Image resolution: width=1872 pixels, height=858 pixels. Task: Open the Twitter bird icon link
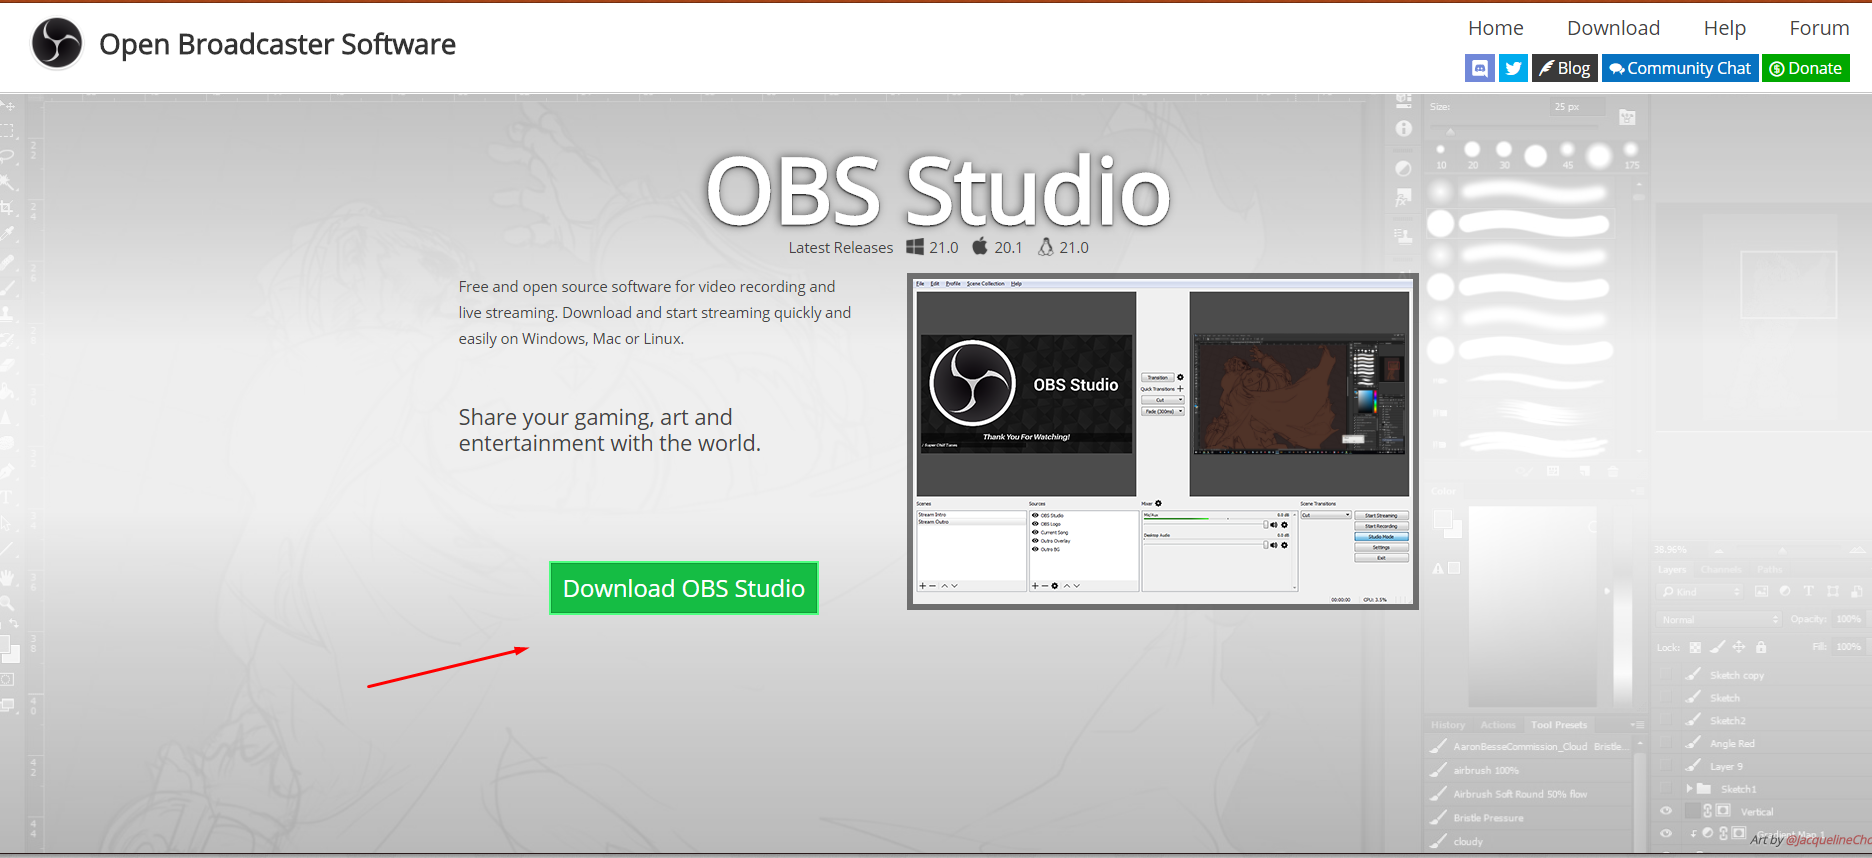(x=1513, y=68)
